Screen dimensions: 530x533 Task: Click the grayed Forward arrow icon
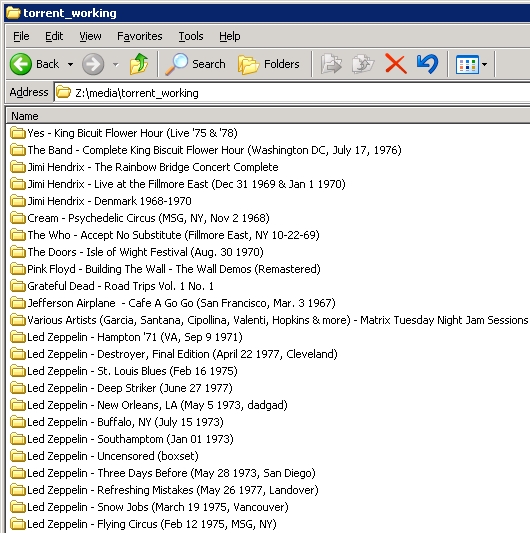click(x=93, y=64)
